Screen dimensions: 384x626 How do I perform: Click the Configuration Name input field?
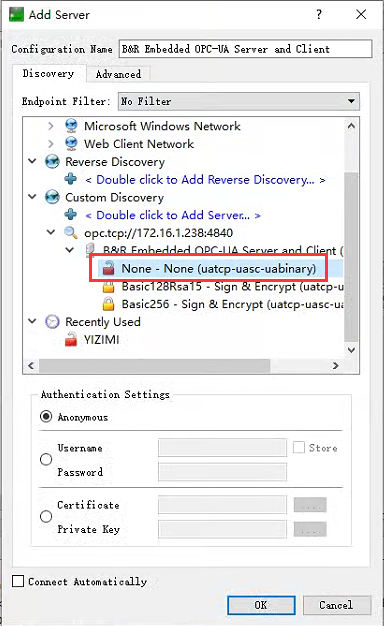(x=245, y=49)
